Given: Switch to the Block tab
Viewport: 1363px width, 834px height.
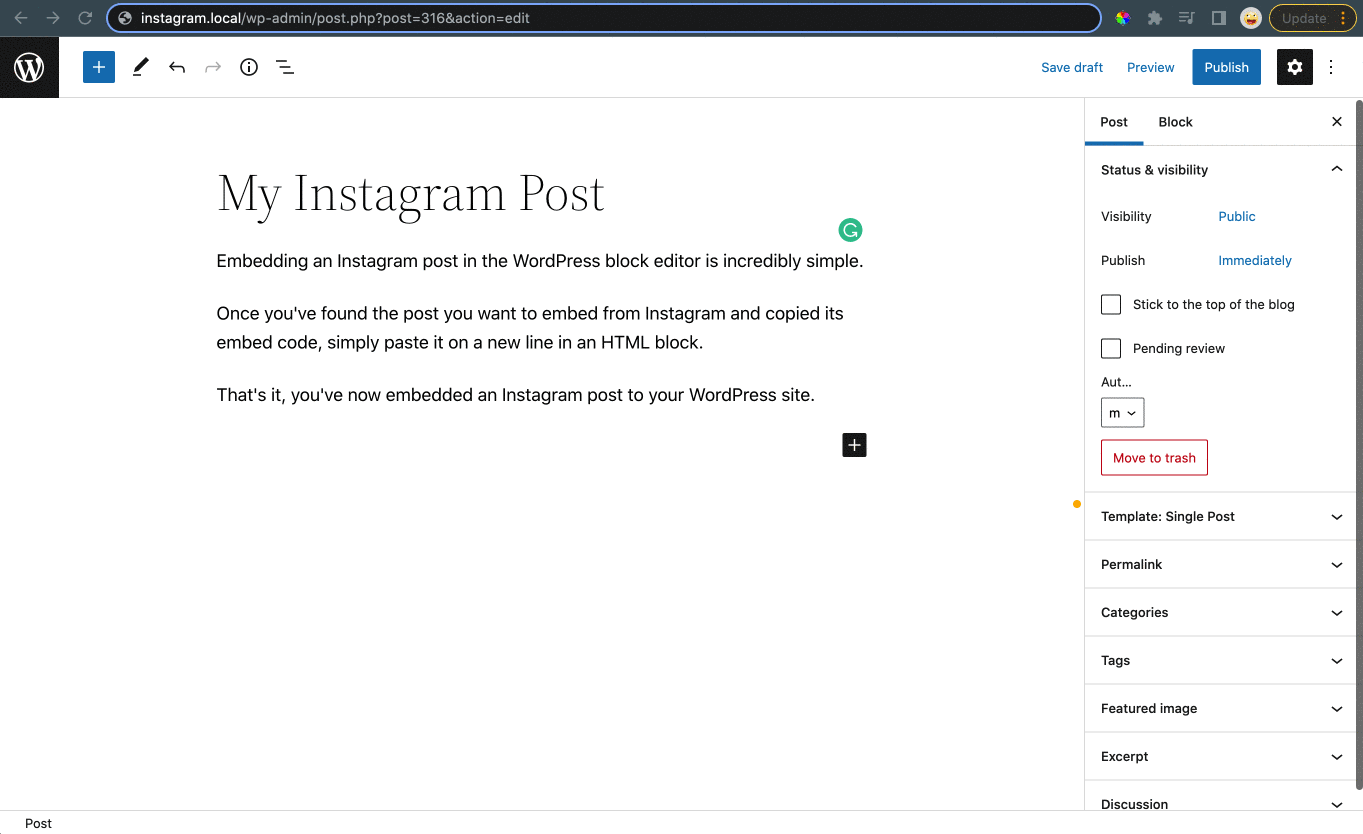Looking at the screenshot, I should [1175, 122].
